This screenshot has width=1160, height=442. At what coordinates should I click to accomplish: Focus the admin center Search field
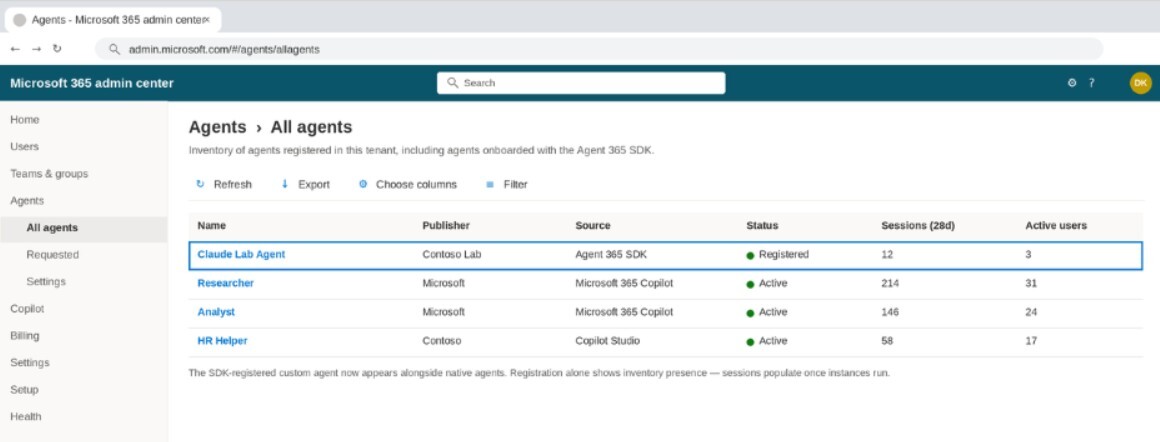tap(581, 83)
